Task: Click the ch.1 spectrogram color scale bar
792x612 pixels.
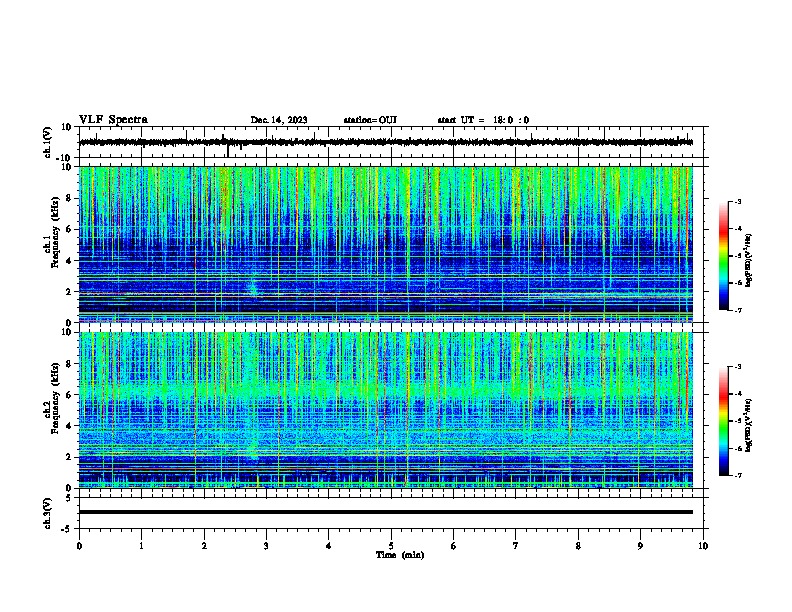Action: click(724, 256)
